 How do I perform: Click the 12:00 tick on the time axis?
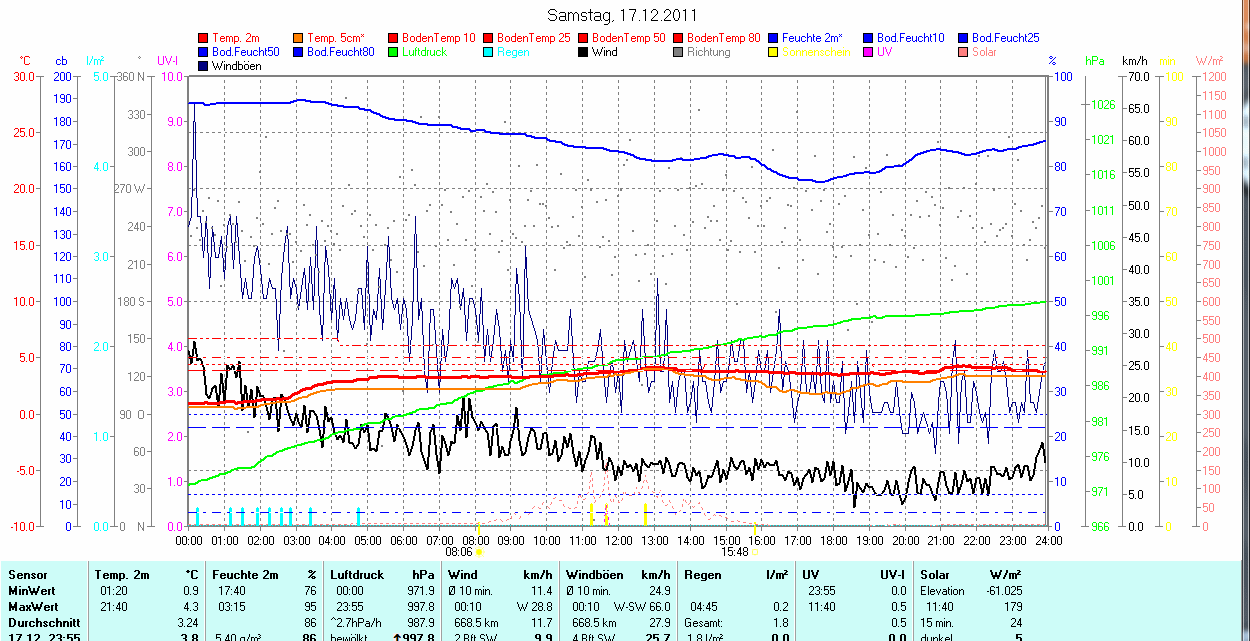[619, 540]
